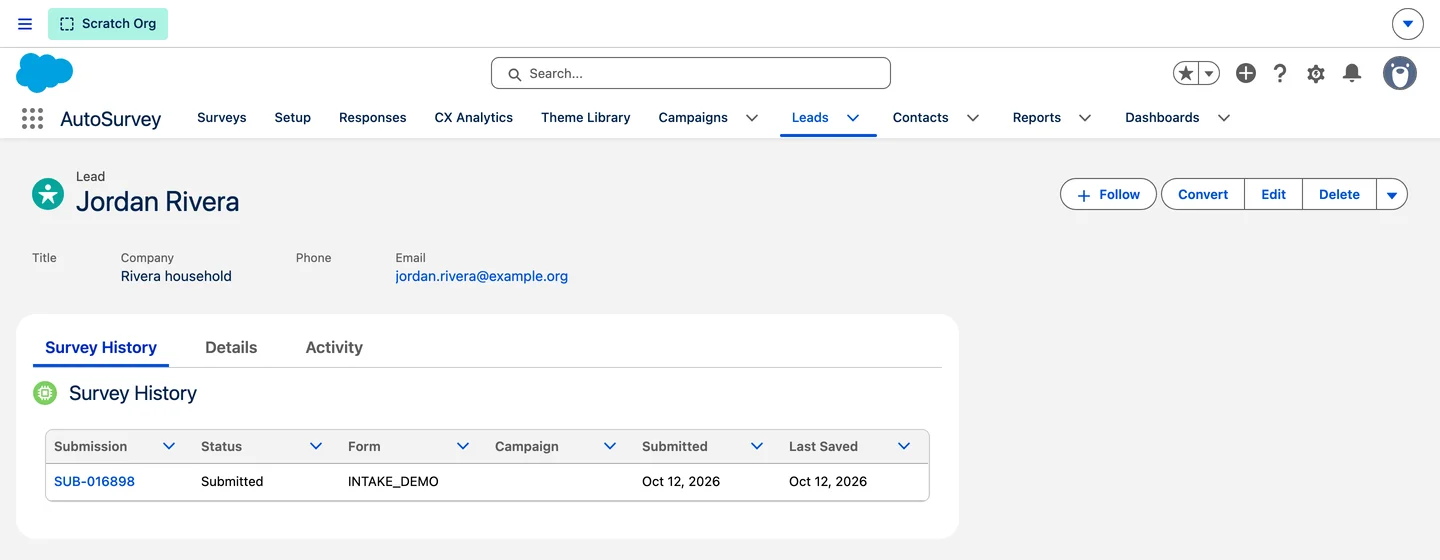The image size is (1440, 560).
Task: Open the favorites list dropdown arrow
Action: point(1209,73)
